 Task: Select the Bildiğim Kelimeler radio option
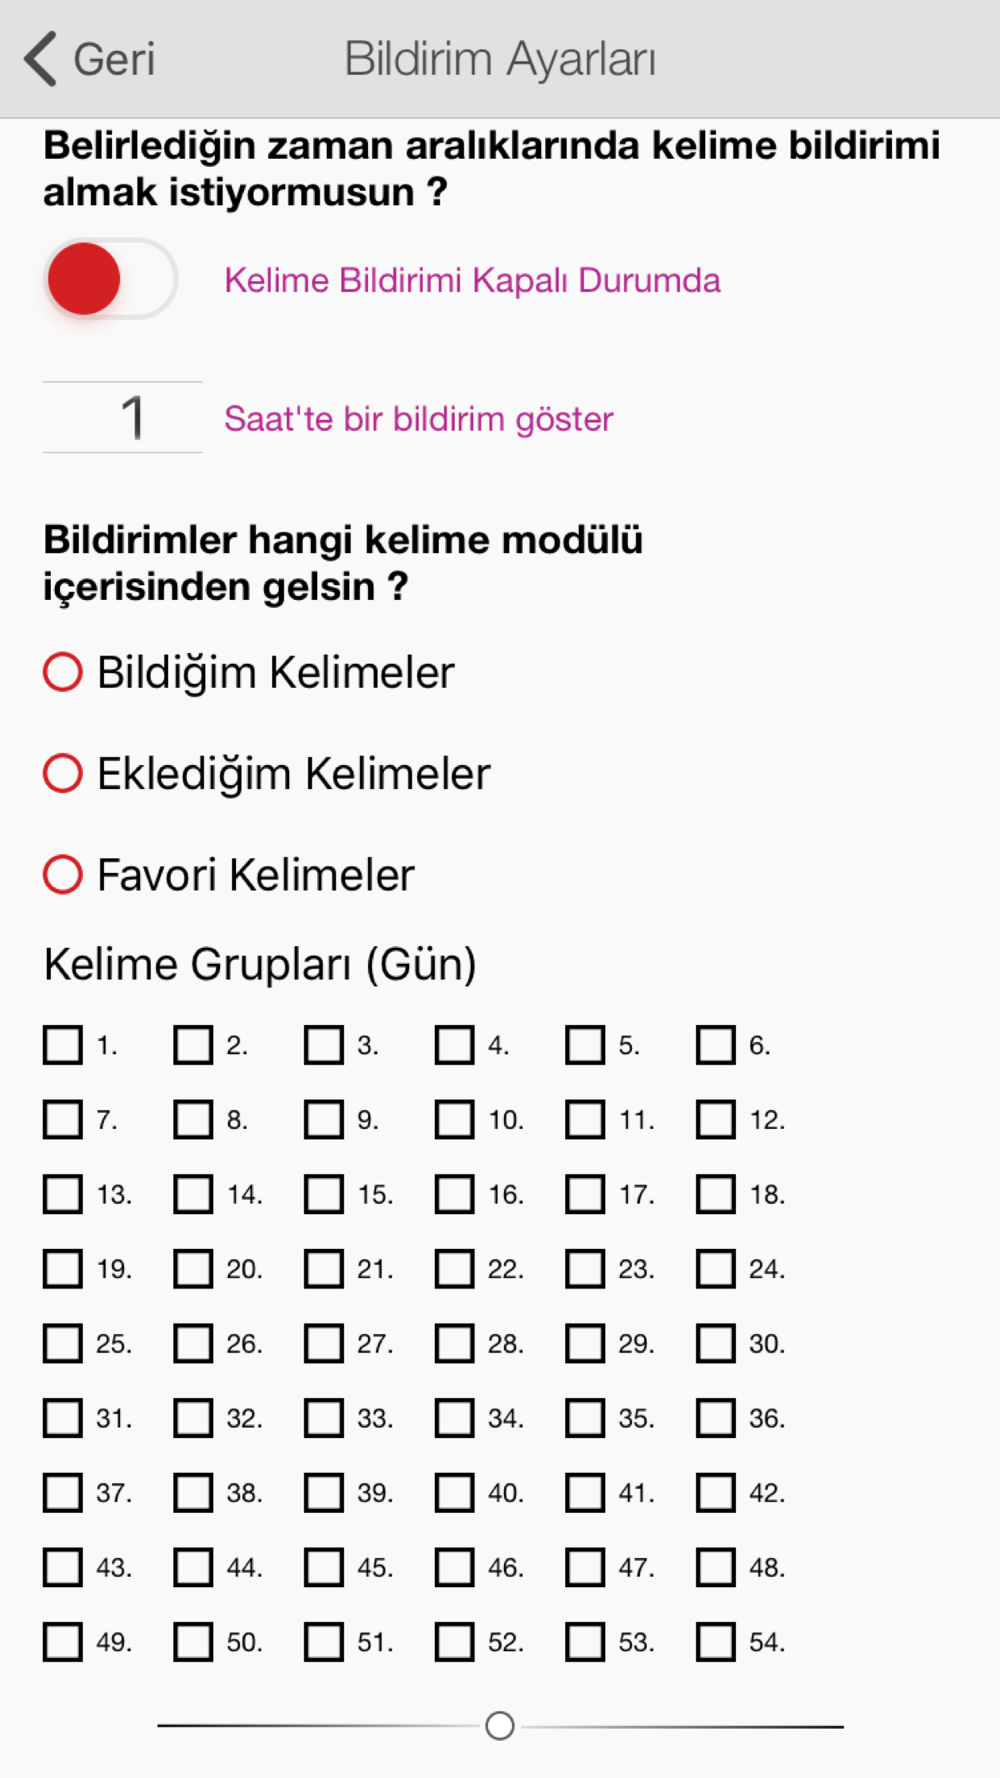click(x=62, y=672)
